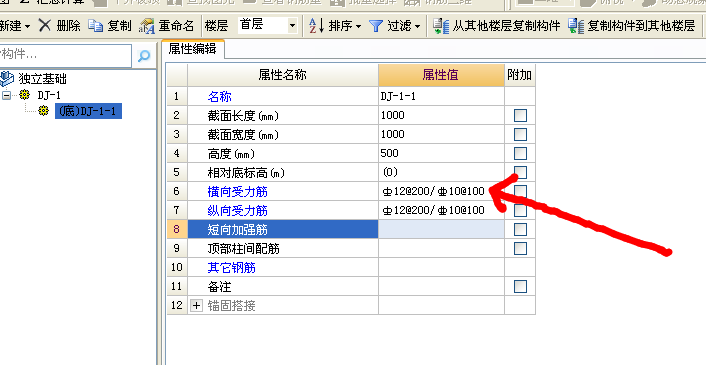Click the gear icon beside DJ-1
This screenshot has width=706, height=365.
(x=25, y=95)
